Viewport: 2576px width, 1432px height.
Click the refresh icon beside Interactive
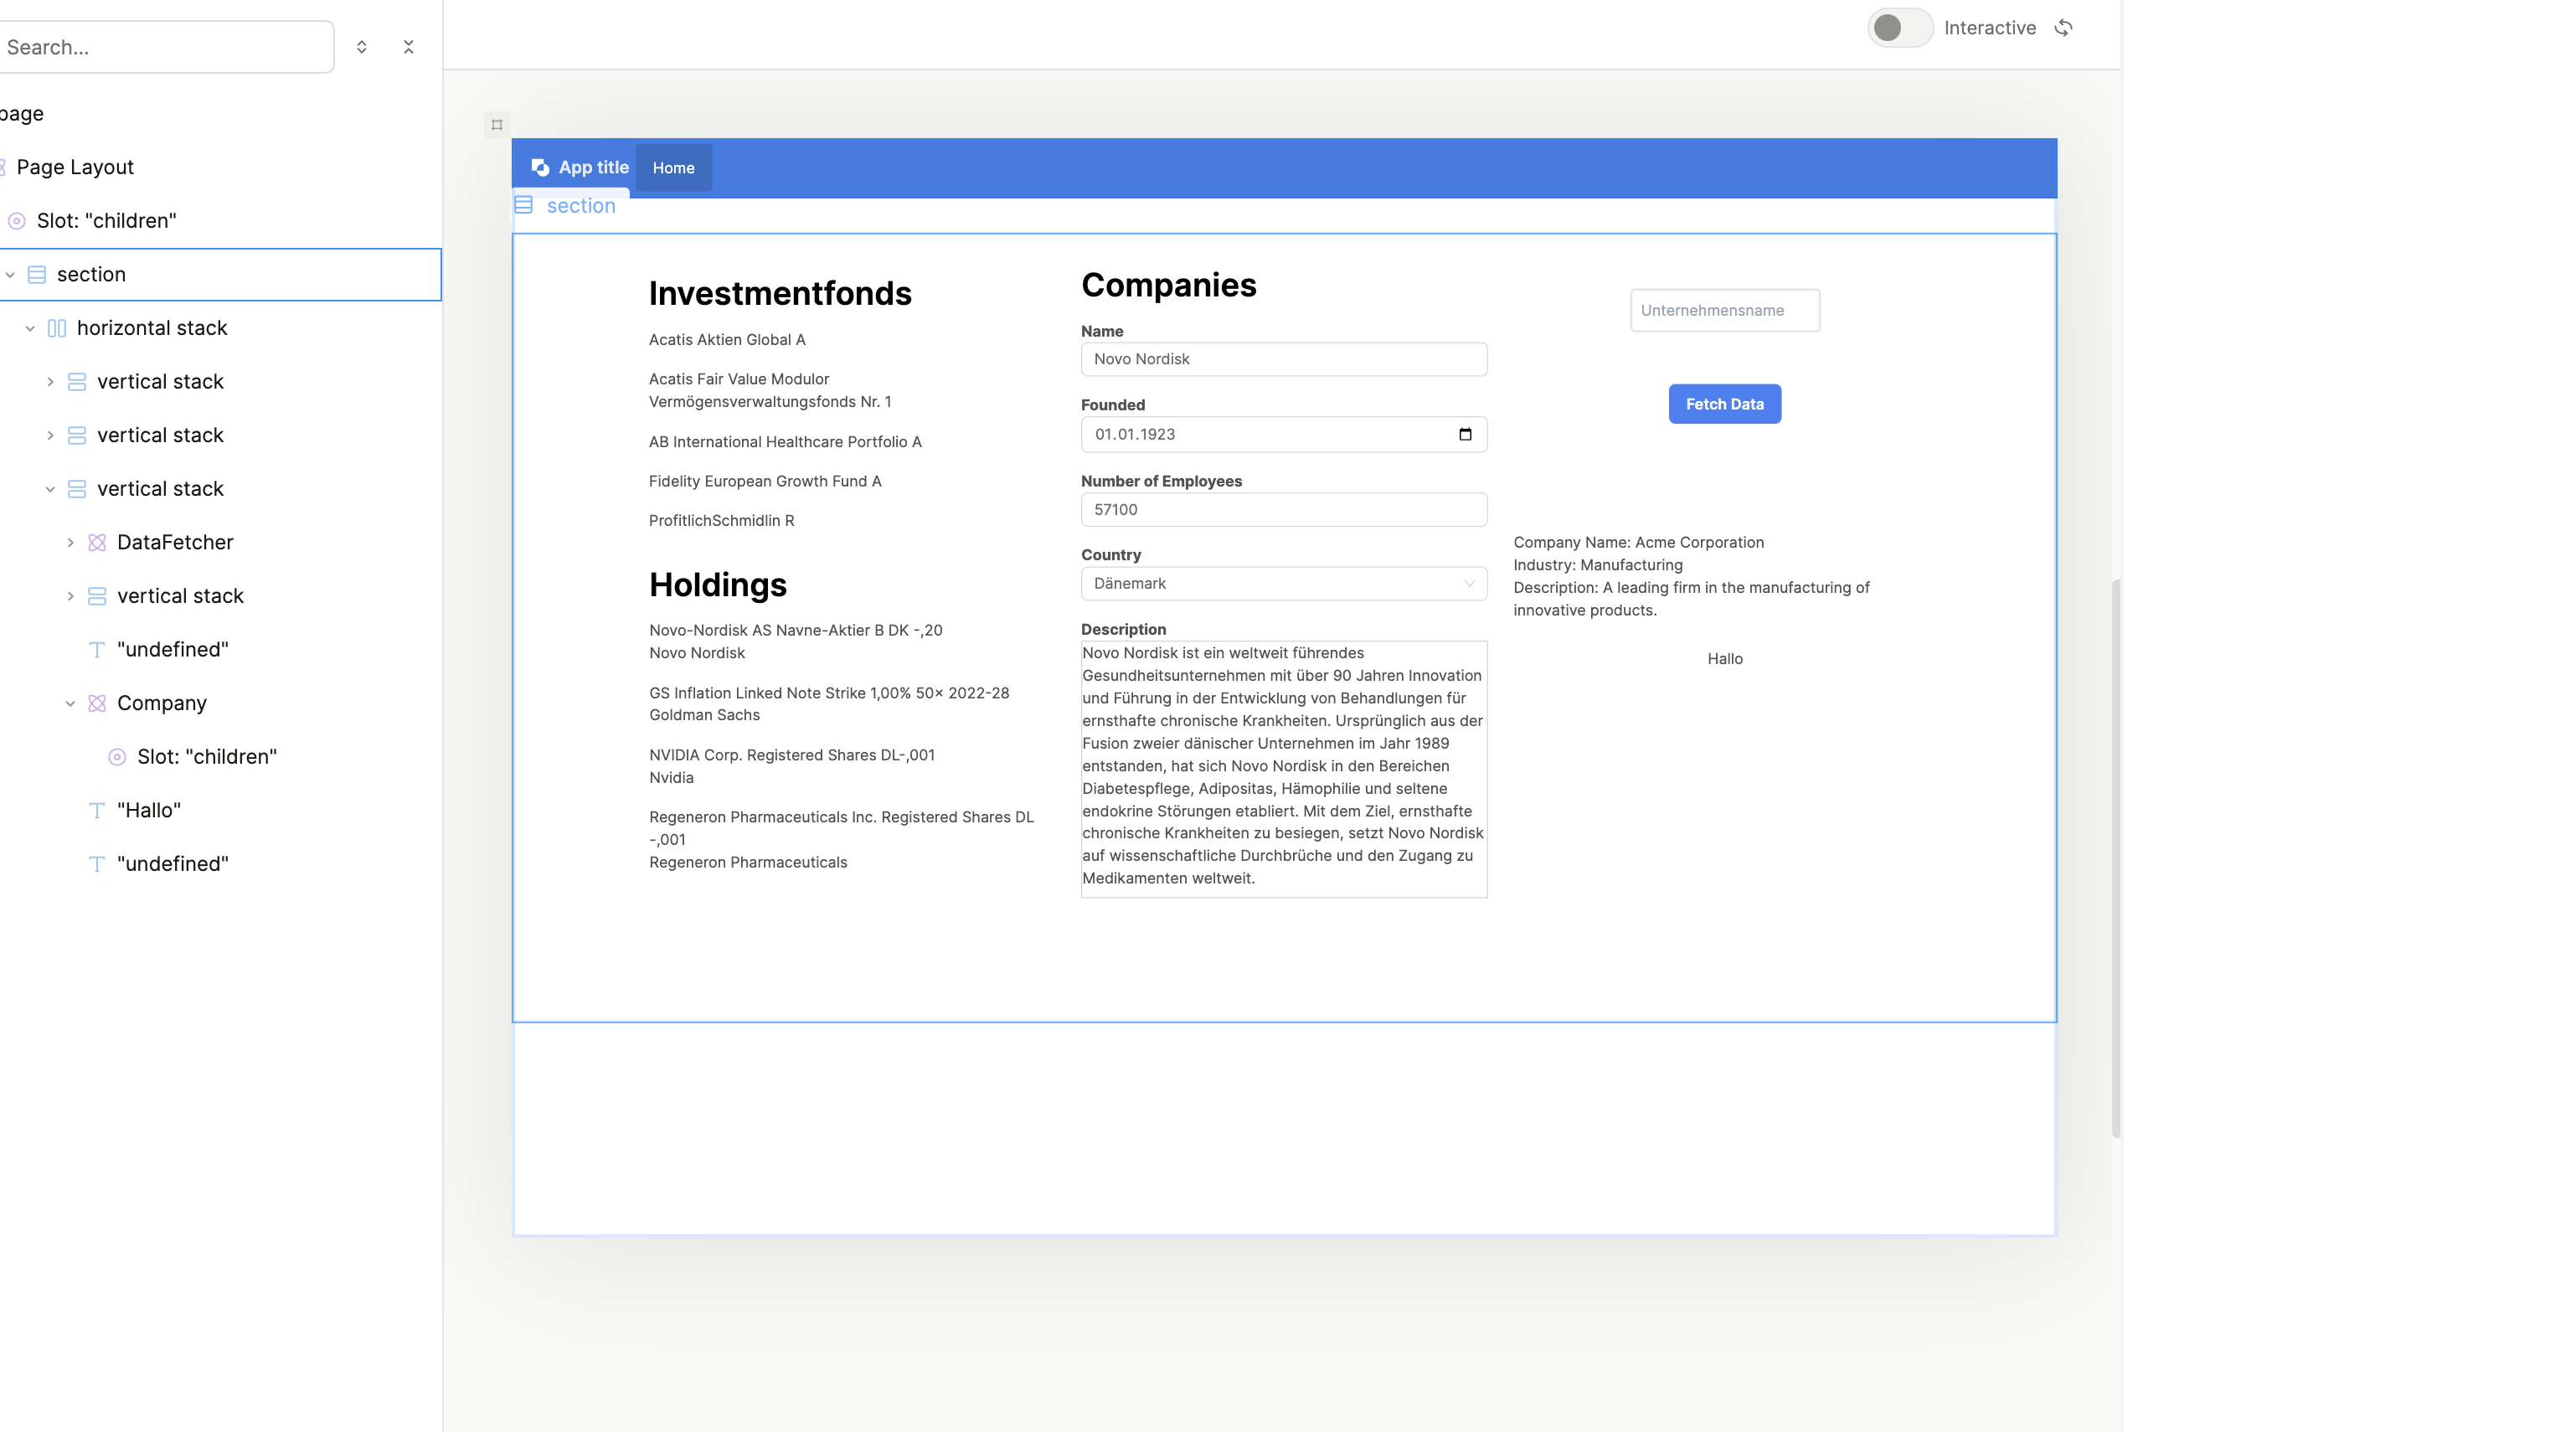click(x=2064, y=28)
